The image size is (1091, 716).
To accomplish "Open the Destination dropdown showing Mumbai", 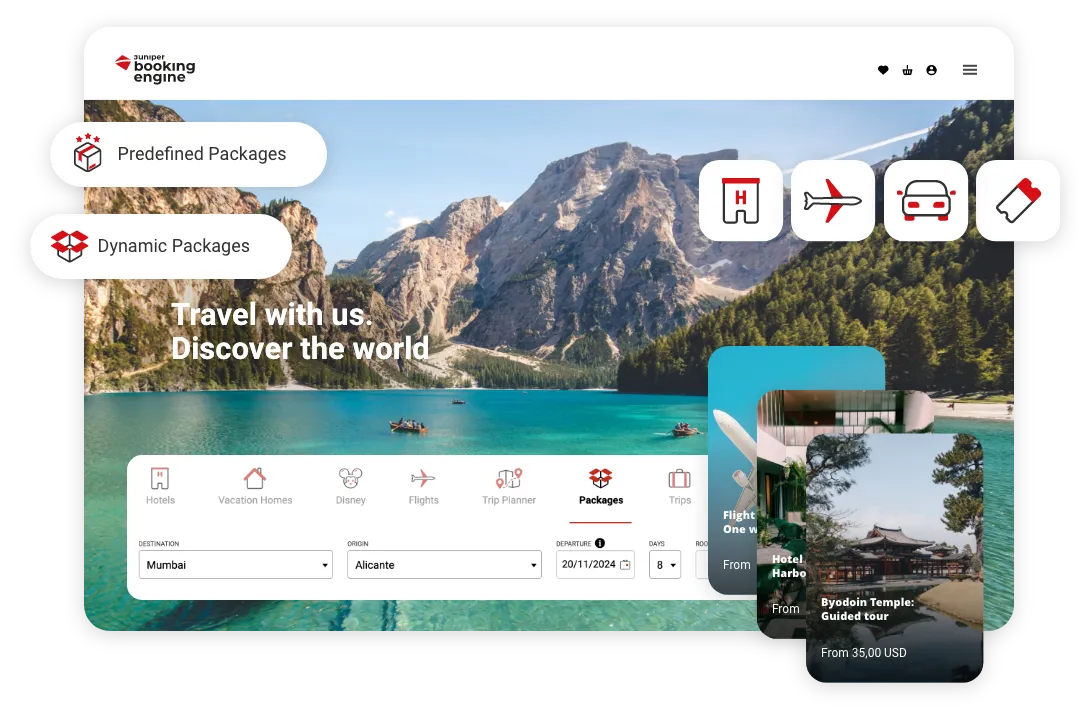I will tap(236, 564).
